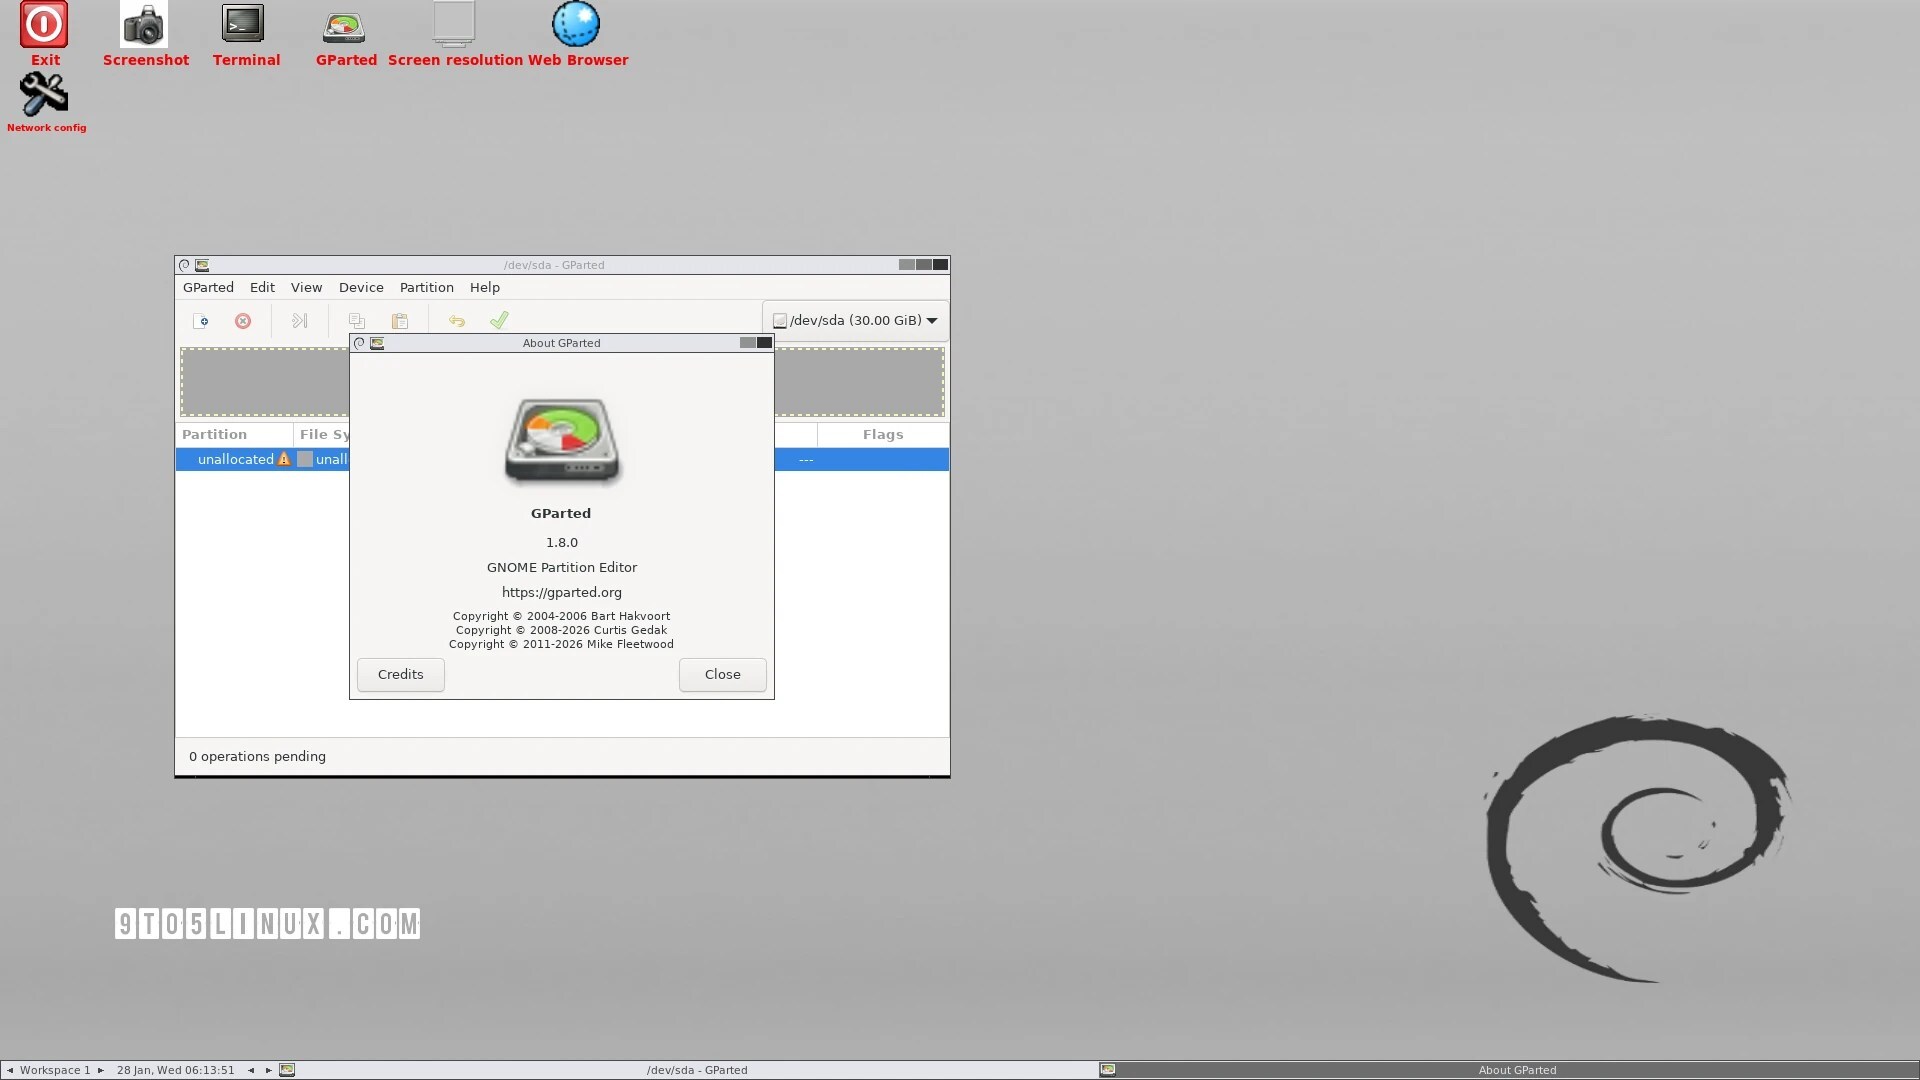Click the undo last operation toolbar icon
Image resolution: width=1920 pixels, height=1080 pixels.
click(456, 320)
